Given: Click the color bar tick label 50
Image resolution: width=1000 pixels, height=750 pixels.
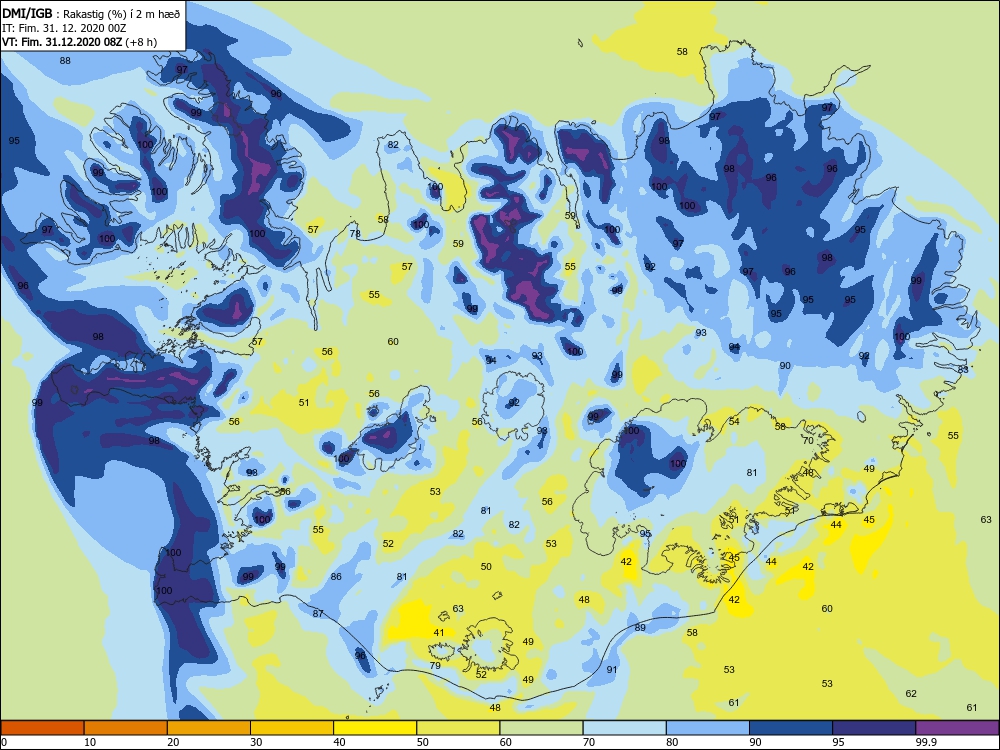Looking at the screenshot, I should [x=422, y=742].
